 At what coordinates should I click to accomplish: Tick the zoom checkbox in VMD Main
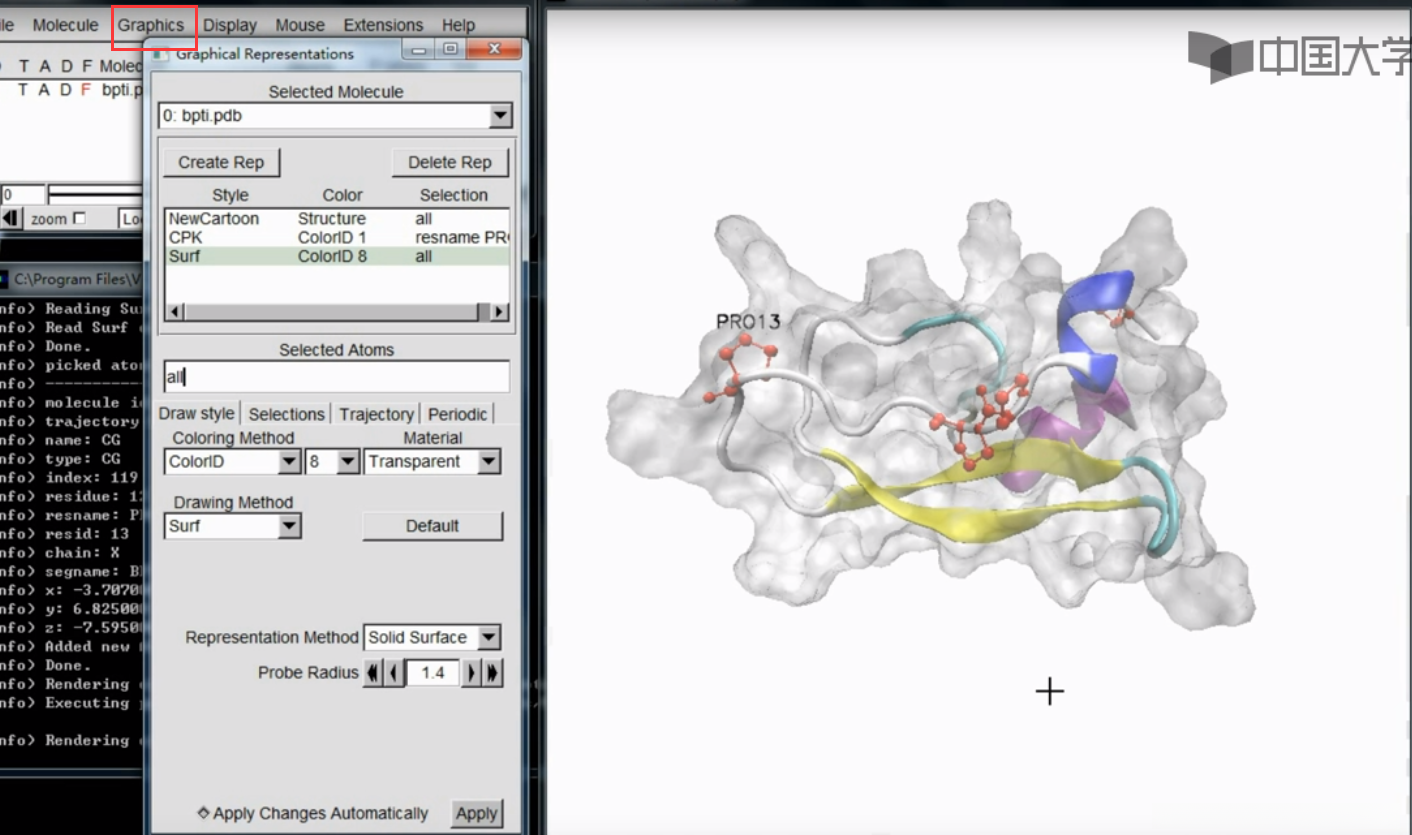click(x=80, y=218)
